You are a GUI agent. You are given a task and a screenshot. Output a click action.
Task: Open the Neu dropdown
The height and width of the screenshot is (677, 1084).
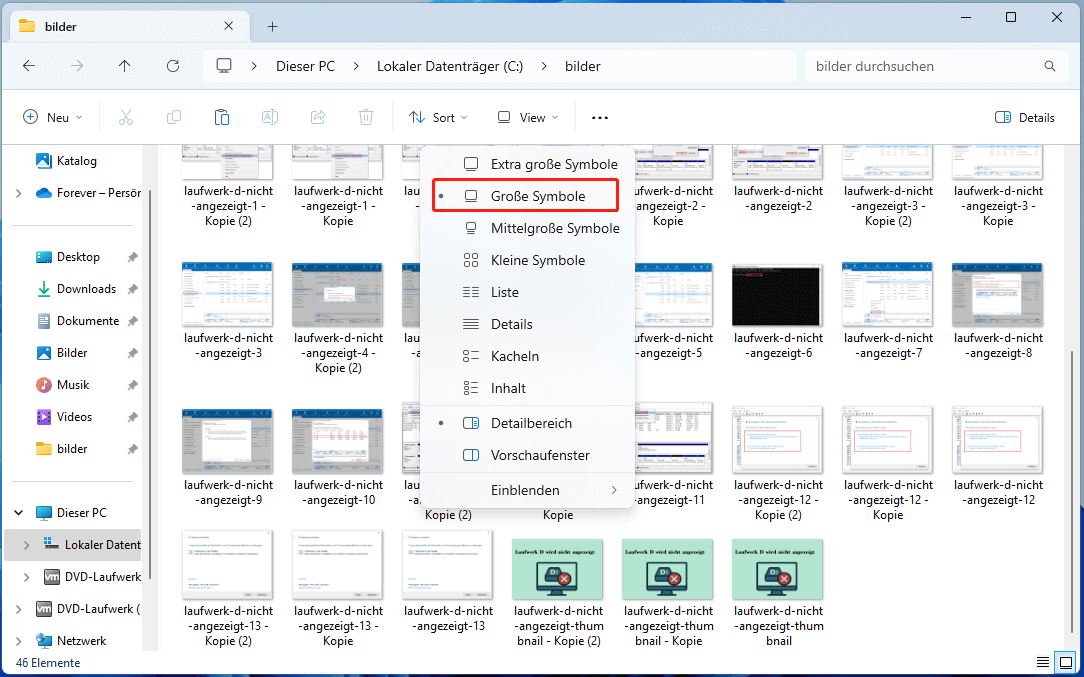tap(52, 117)
